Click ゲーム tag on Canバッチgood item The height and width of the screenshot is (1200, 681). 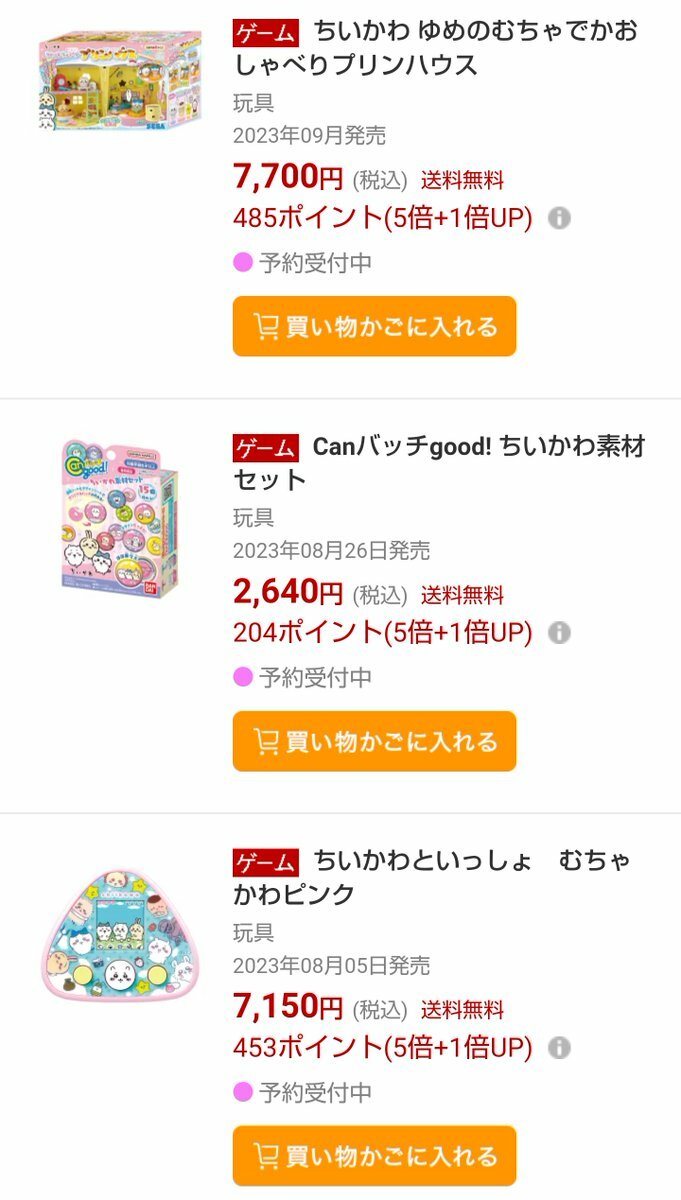(266, 448)
